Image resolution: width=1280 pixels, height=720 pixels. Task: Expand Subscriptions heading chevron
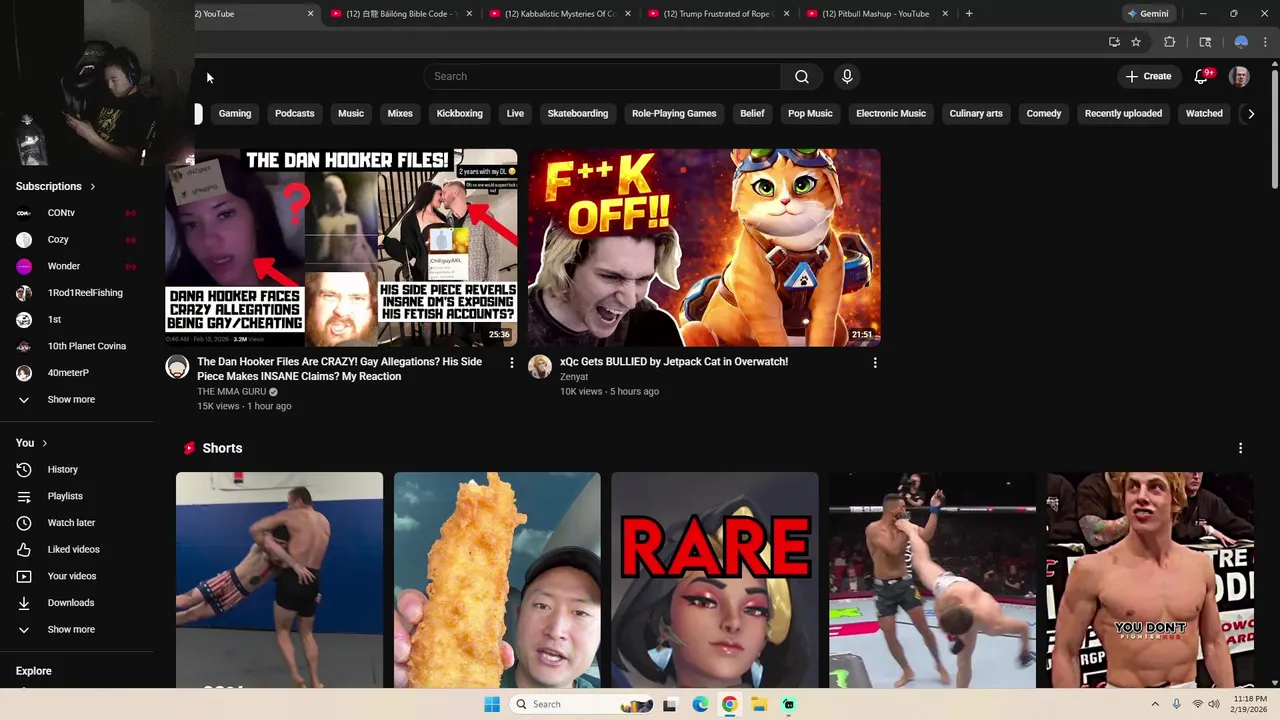[x=92, y=186]
